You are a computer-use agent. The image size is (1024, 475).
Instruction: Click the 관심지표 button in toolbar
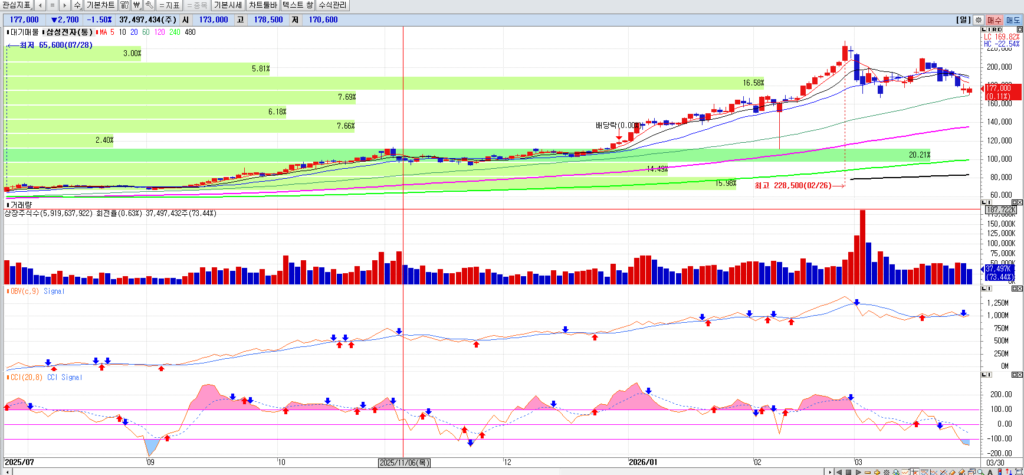coord(17,5)
